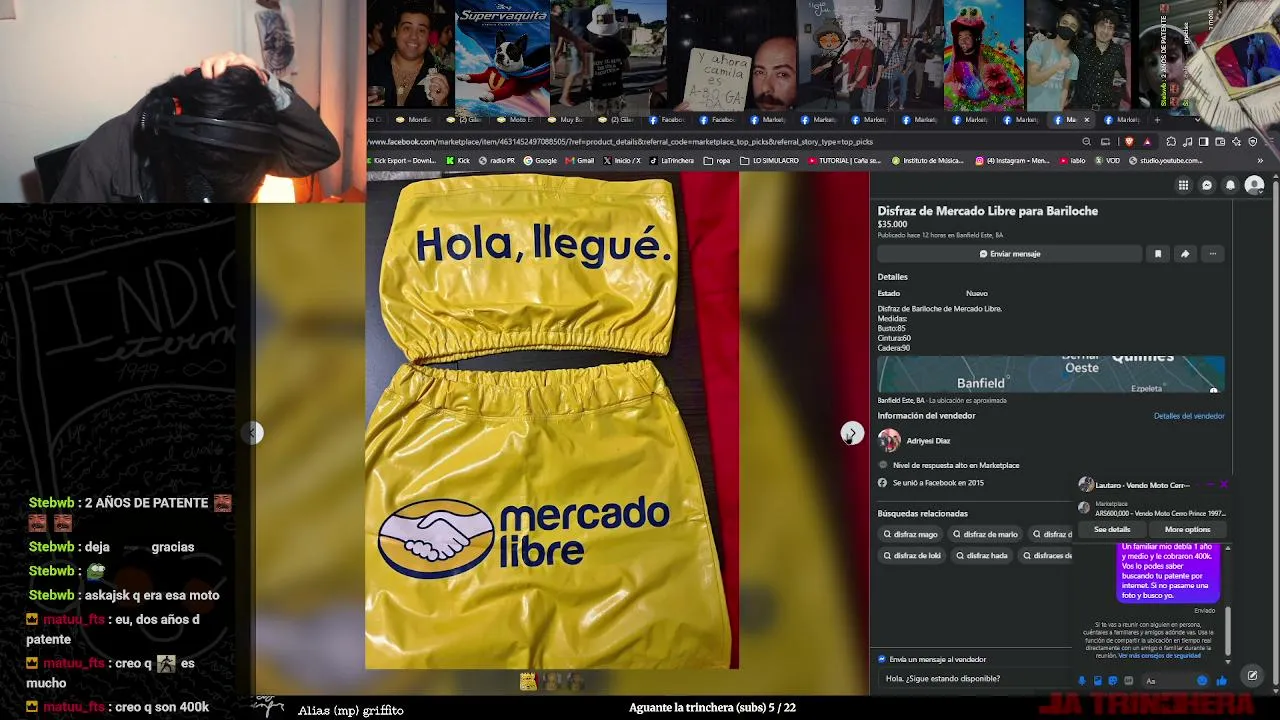Open 'Ver más consejos de seguridad' link

[x=1160, y=656]
